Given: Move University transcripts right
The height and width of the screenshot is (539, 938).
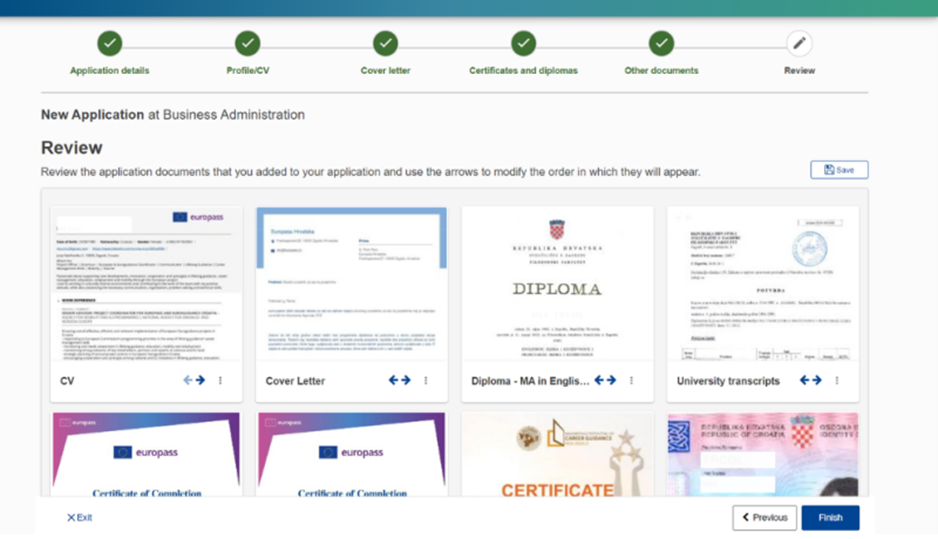Looking at the screenshot, I should click(x=817, y=380).
